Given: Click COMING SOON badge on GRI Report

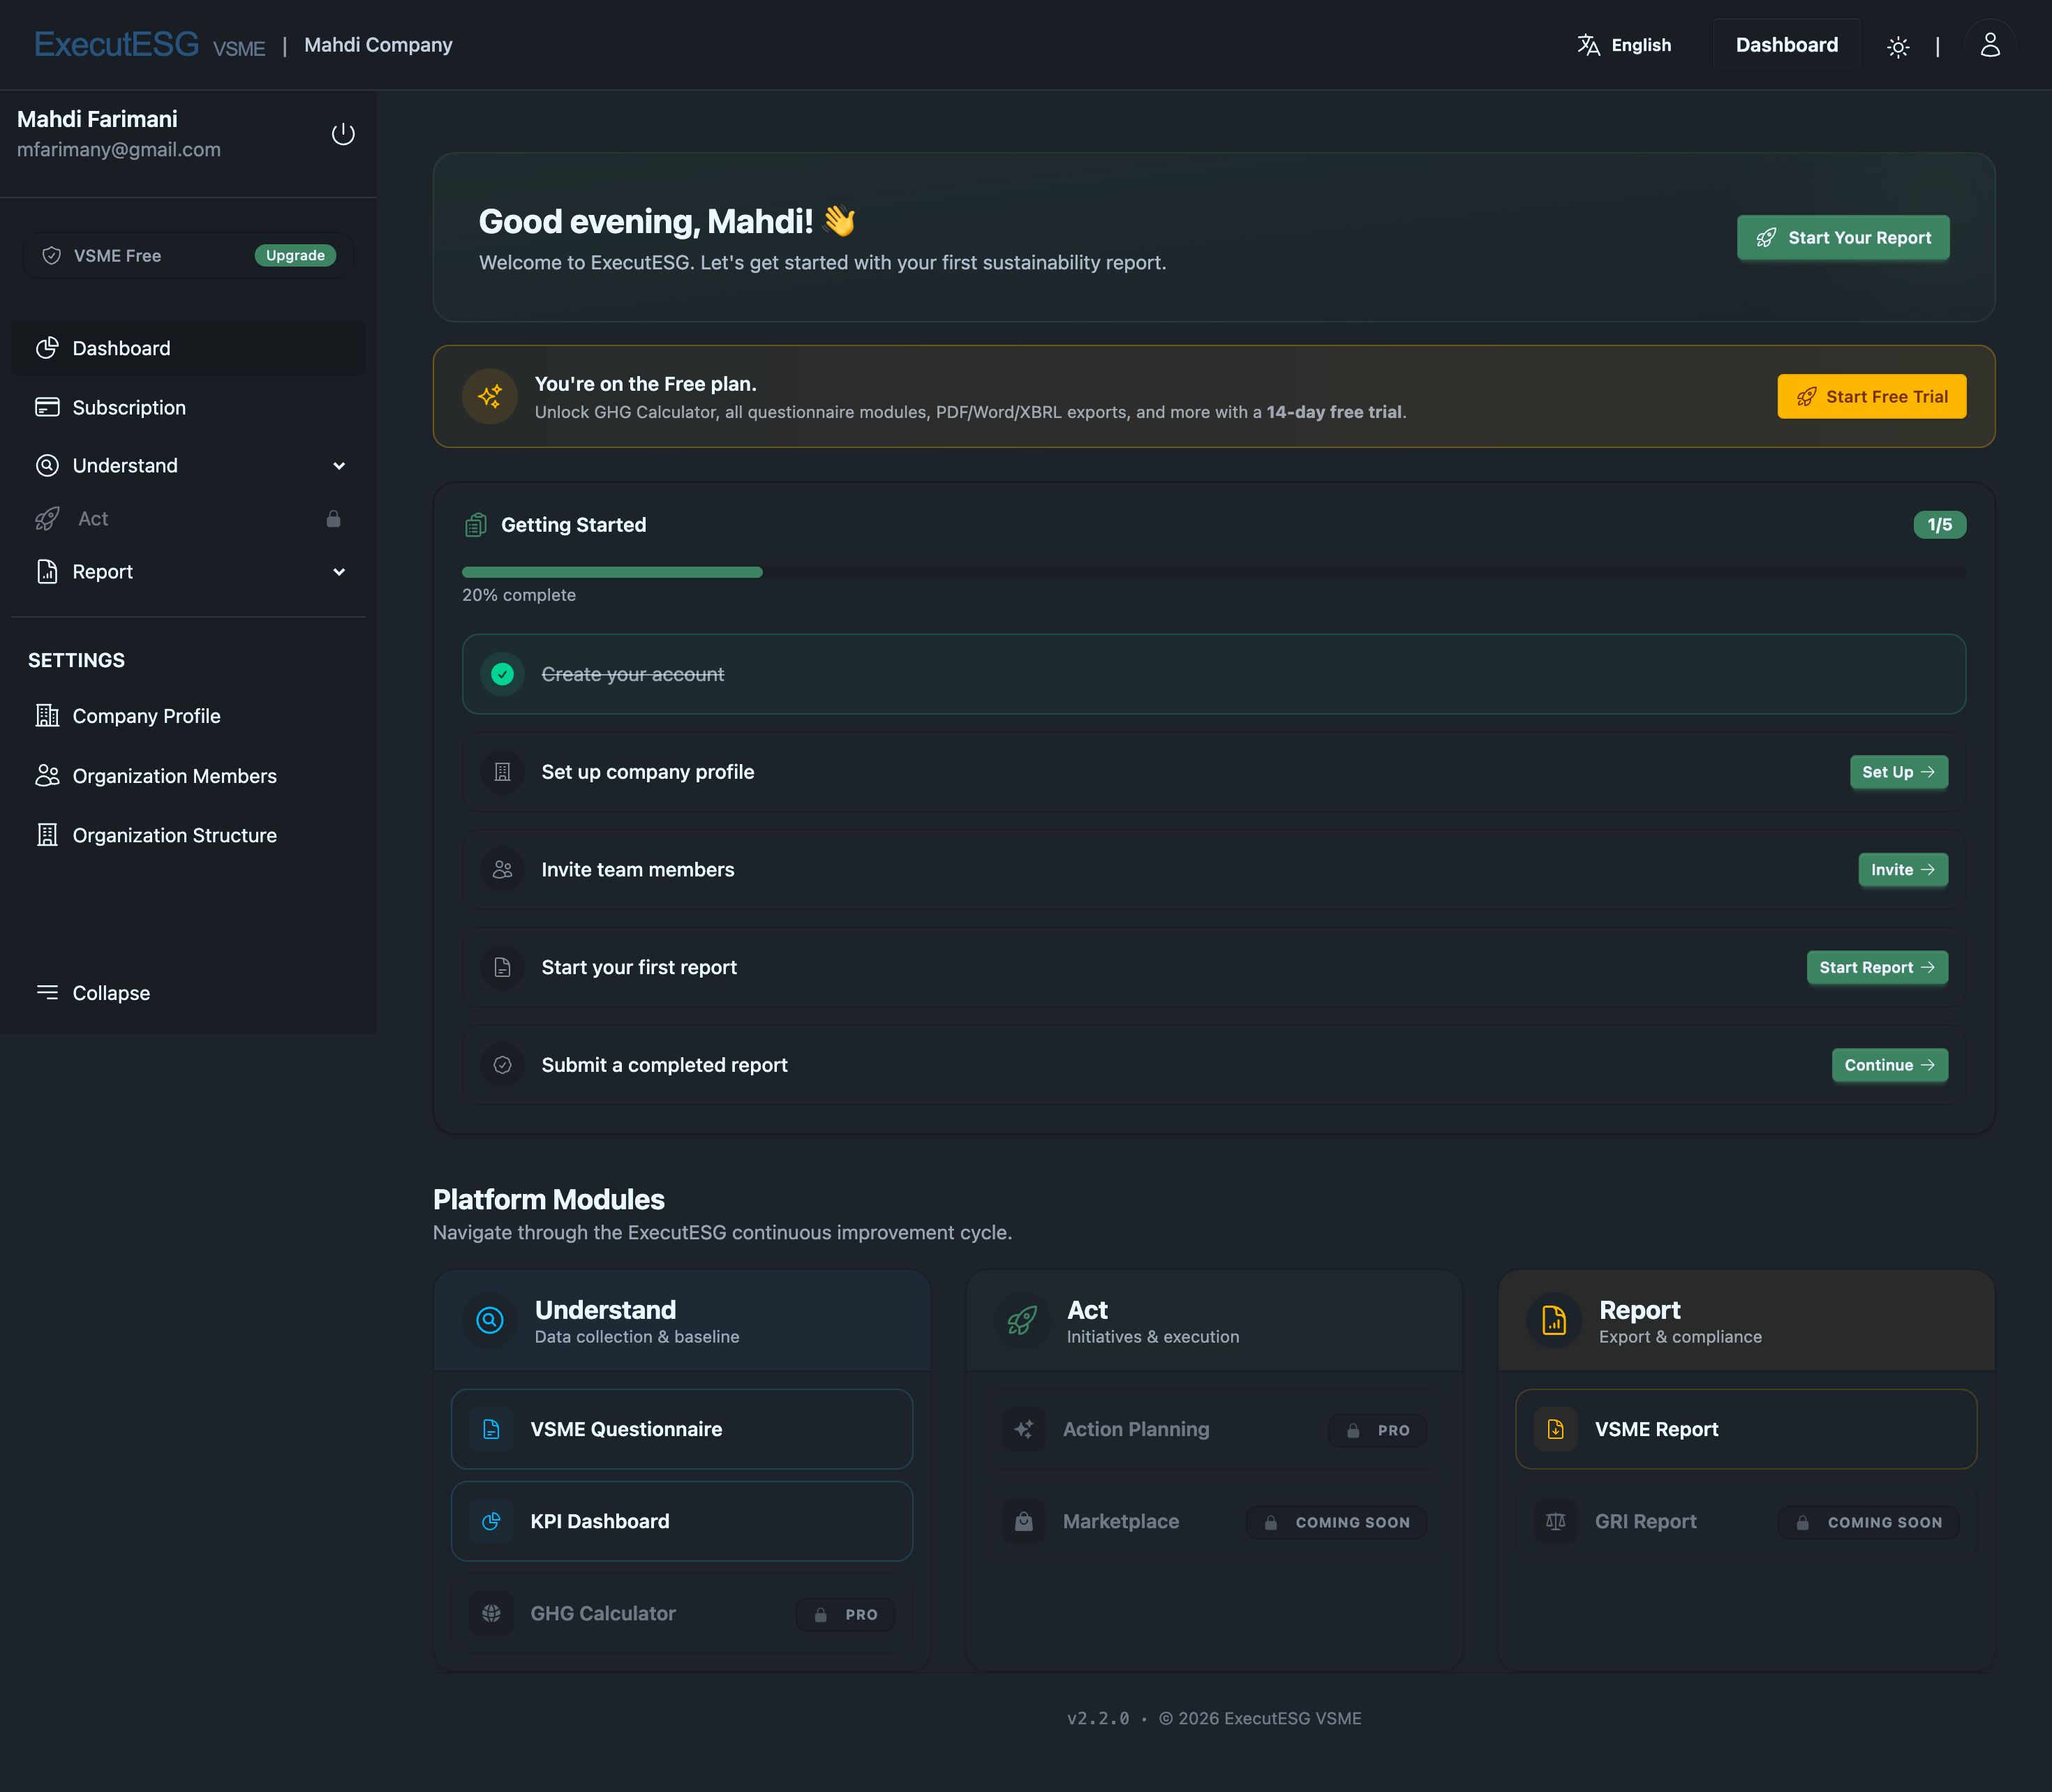Looking at the screenshot, I should point(1868,1522).
